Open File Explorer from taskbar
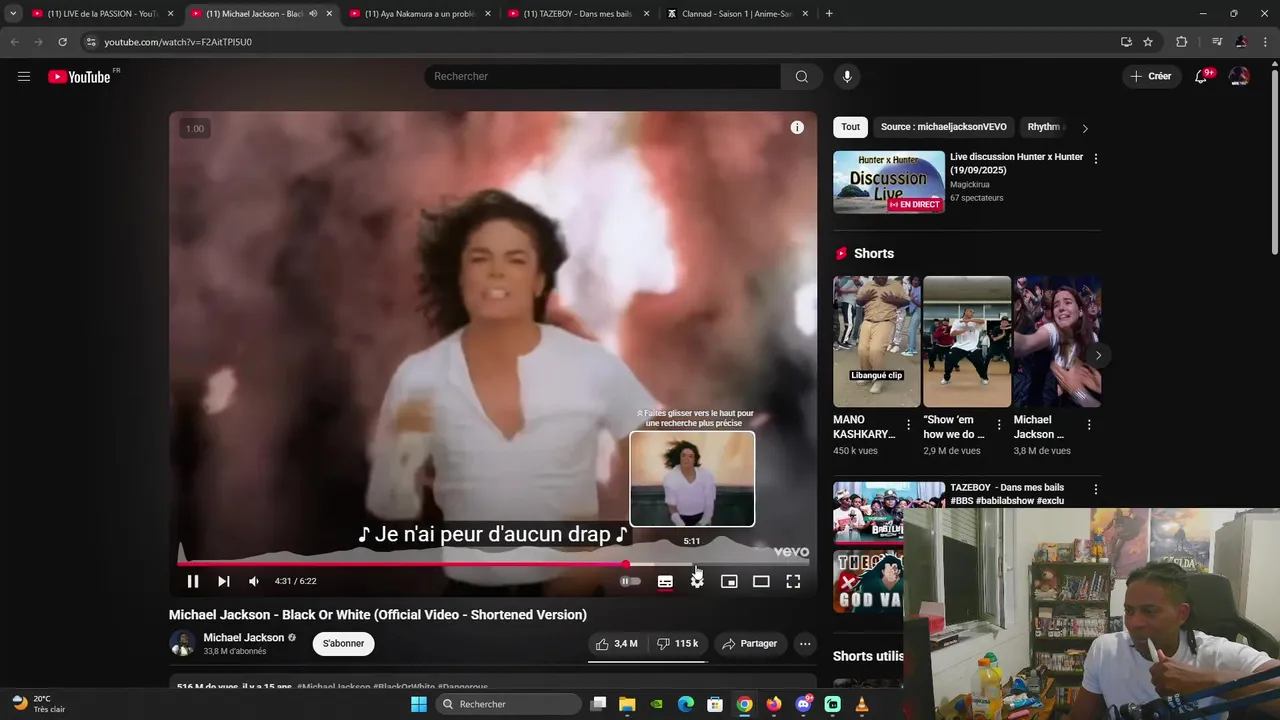 coord(627,704)
